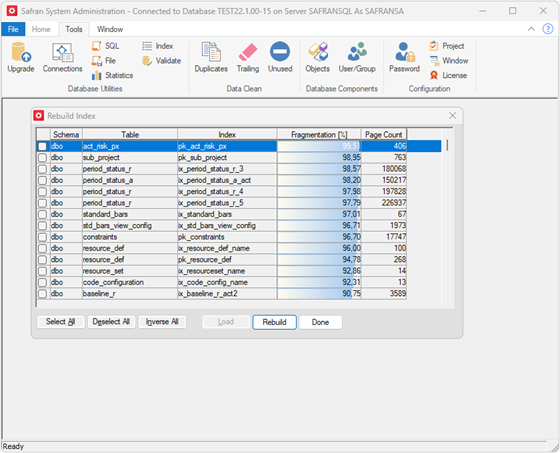Open the Trailing data clean tool
The width and height of the screenshot is (560, 453).
coord(248,57)
